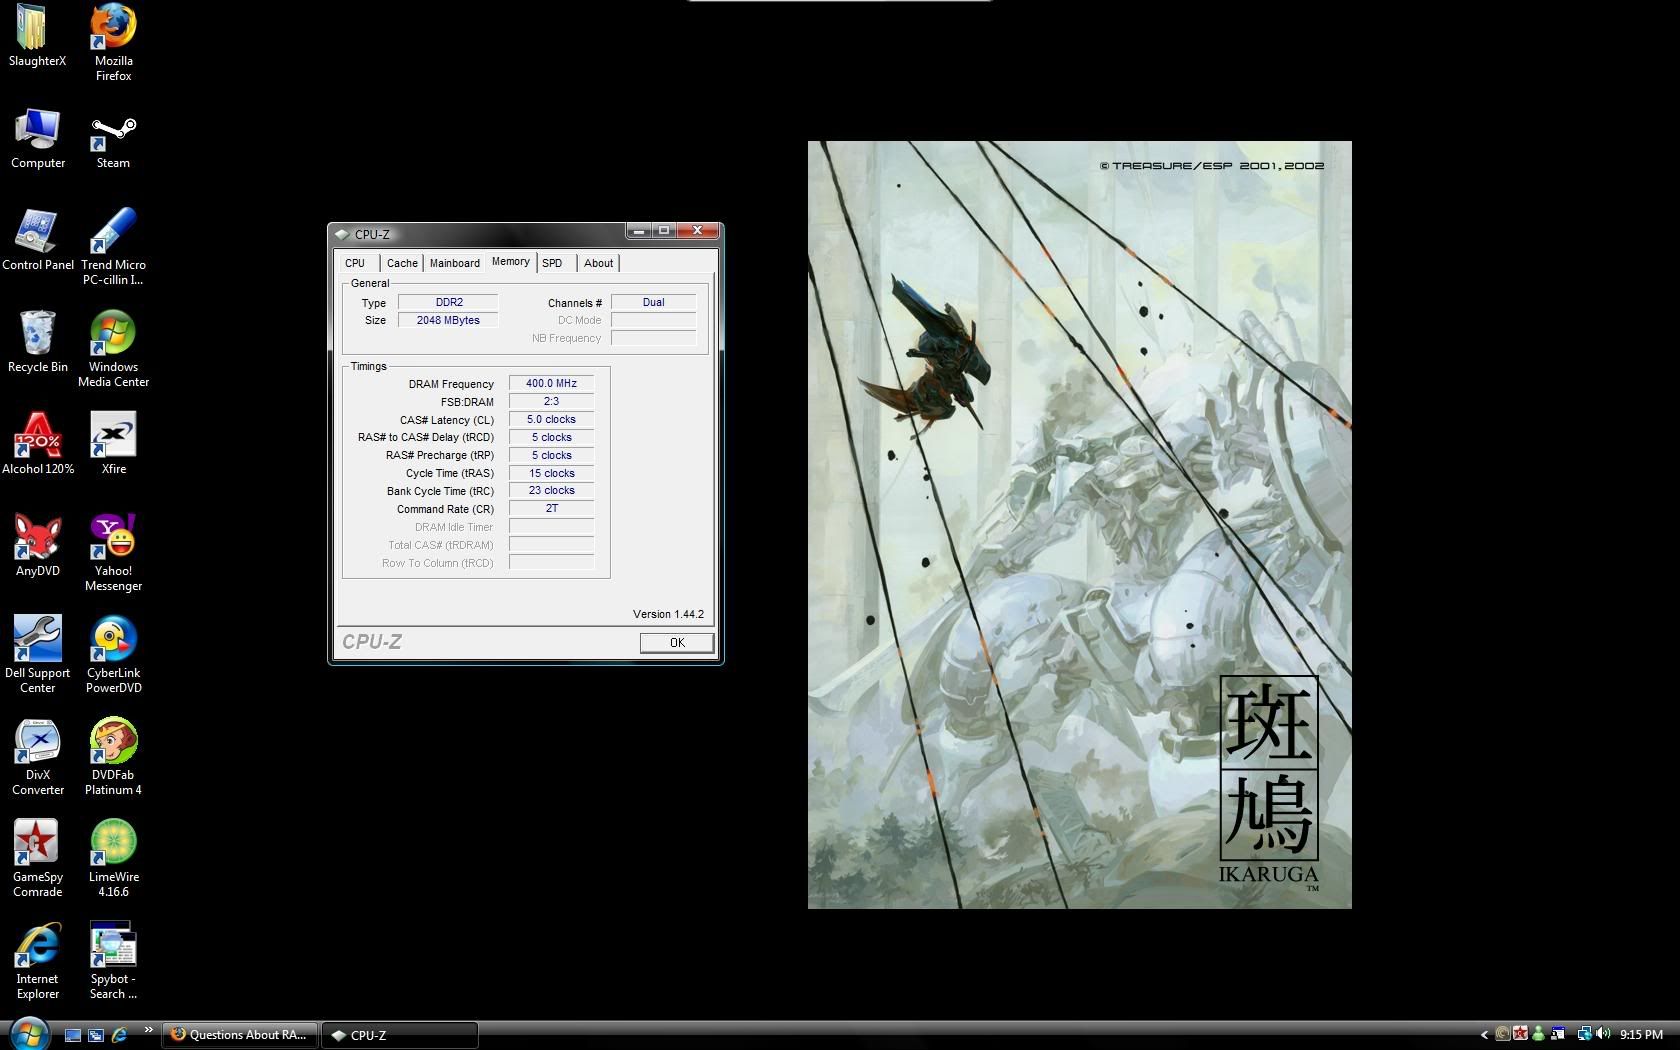Launch Mozilla Firefox from the desktop
1680x1050 pixels.
[x=113, y=43]
